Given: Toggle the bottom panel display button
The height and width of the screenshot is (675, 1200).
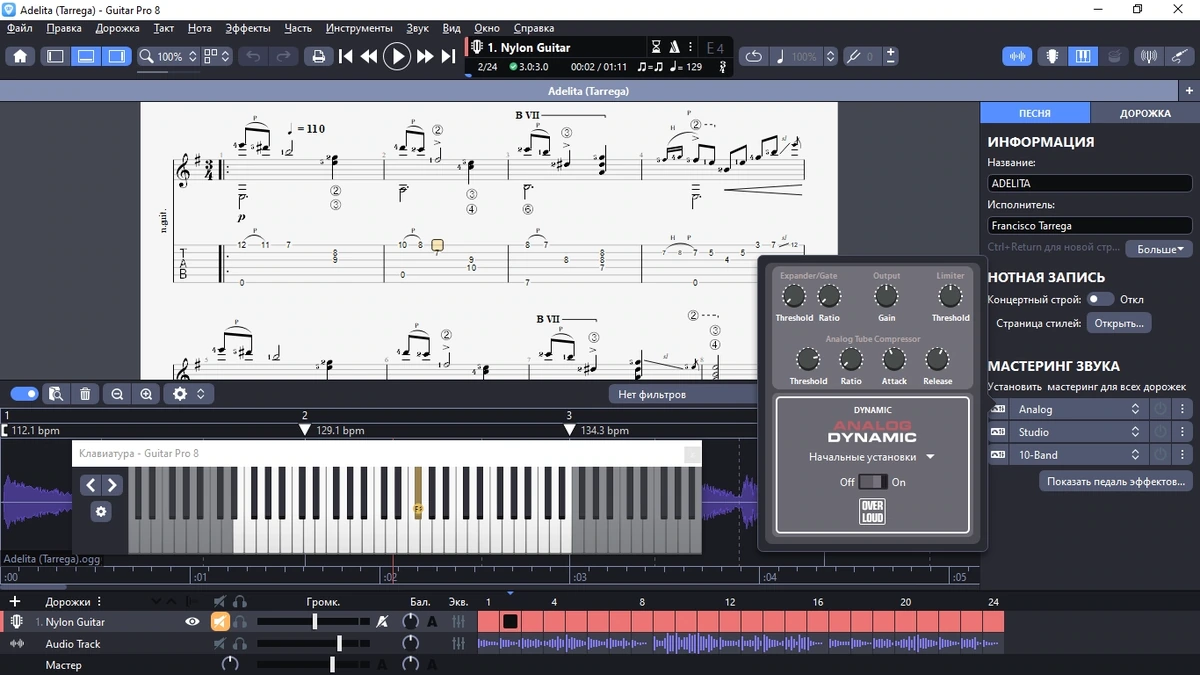Looking at the screenshot, I should (86, 56).
